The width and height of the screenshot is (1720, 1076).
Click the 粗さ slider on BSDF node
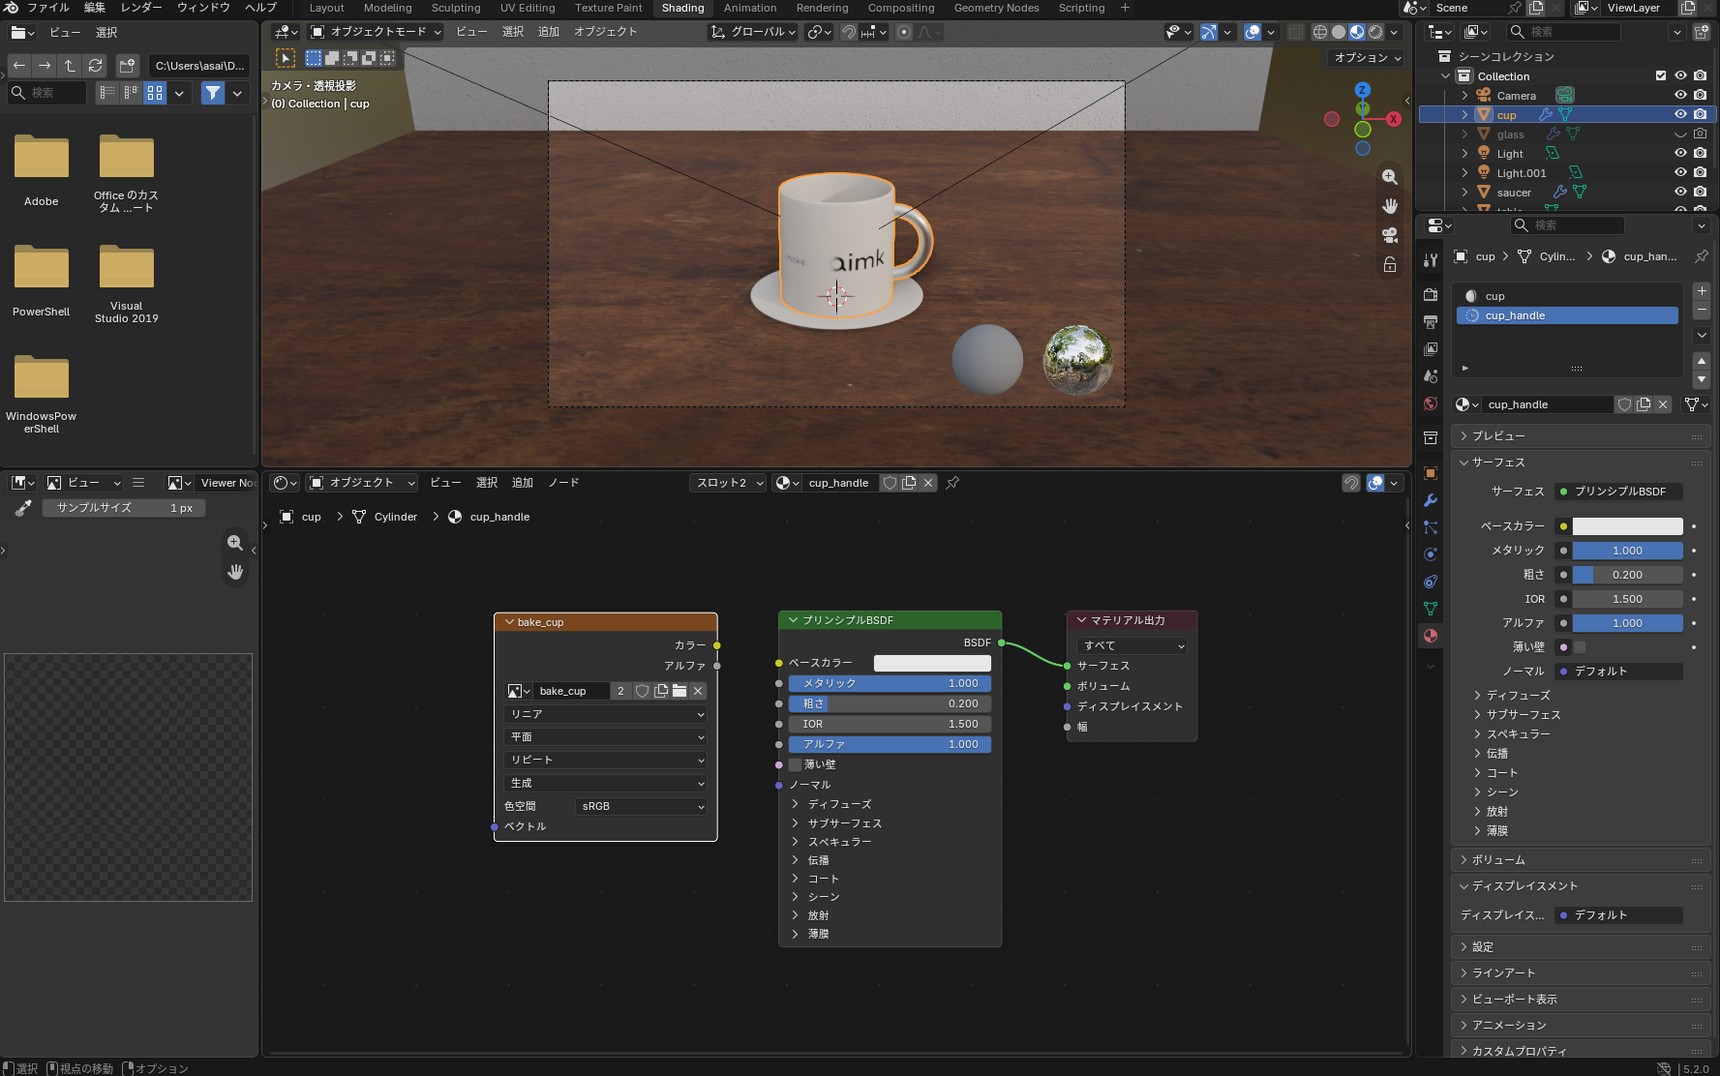[890, 704]
